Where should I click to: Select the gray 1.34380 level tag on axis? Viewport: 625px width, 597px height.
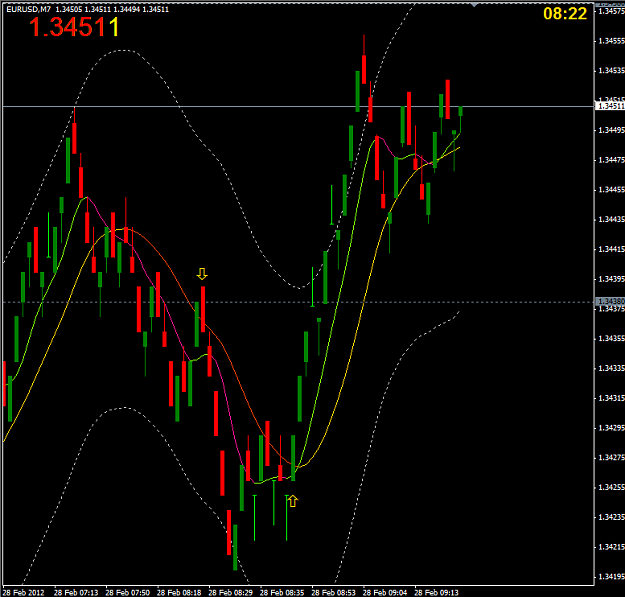pos(609,301)
